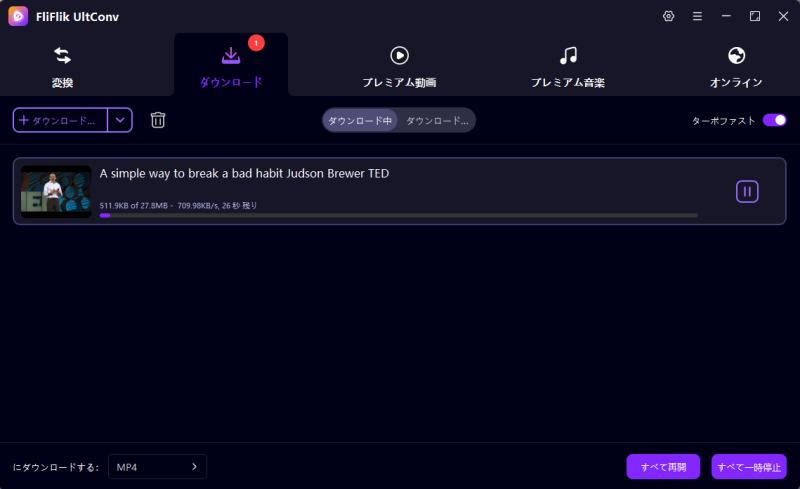800x489 pixels.
Task: Click the FliFlik UltConv app logo
Action: coord(18,16)
